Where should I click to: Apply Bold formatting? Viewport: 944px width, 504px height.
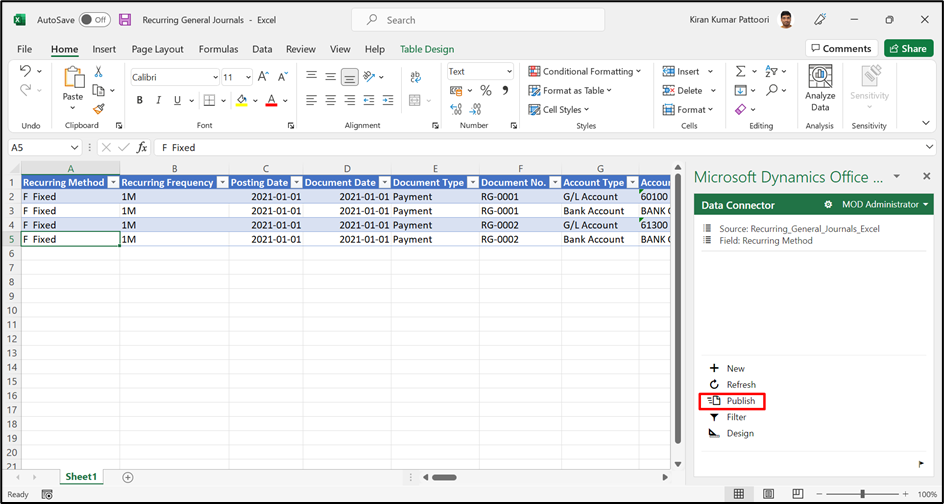click(140, 101)
